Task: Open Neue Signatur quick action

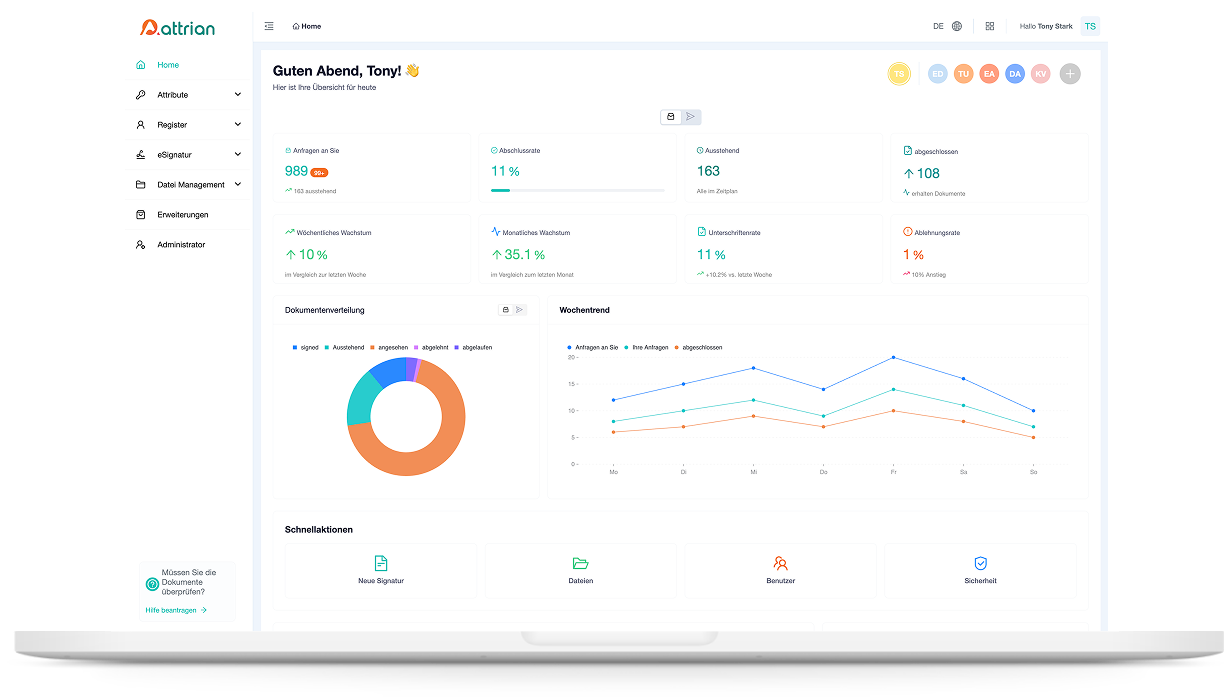Action: pyautogui.click(x=381, y=570)
